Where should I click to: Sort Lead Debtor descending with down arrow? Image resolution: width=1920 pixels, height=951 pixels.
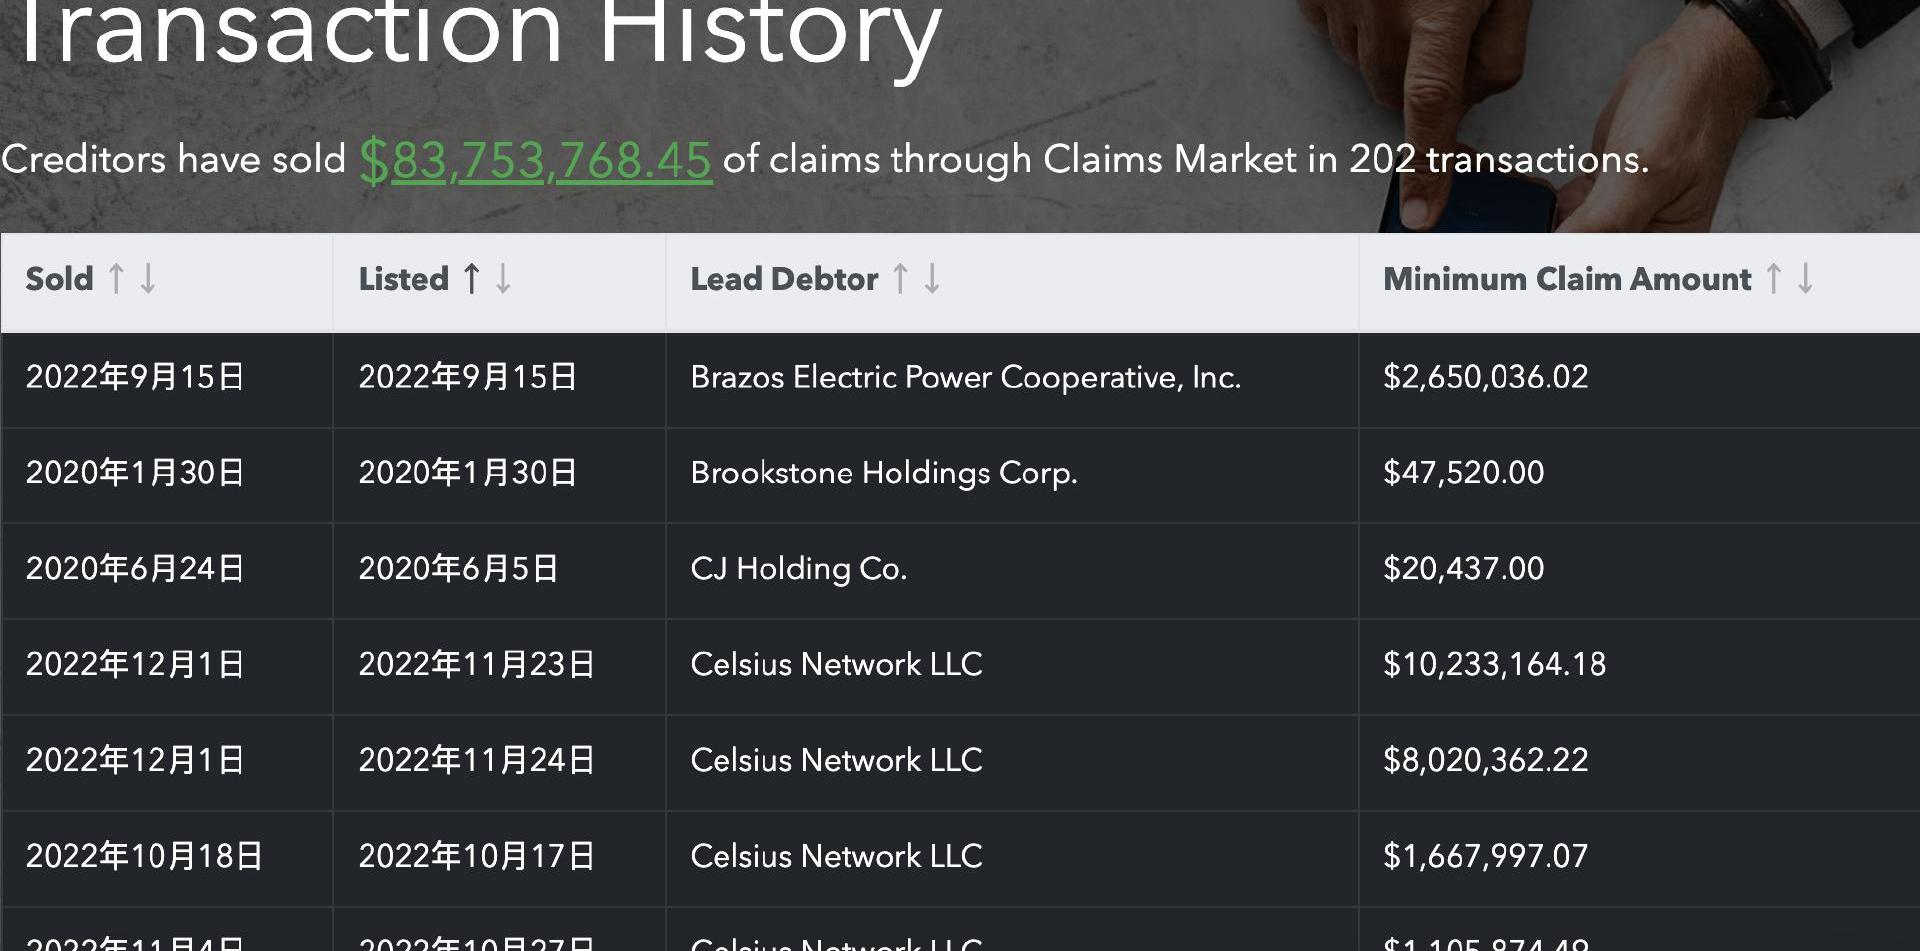tap(932, 279)
